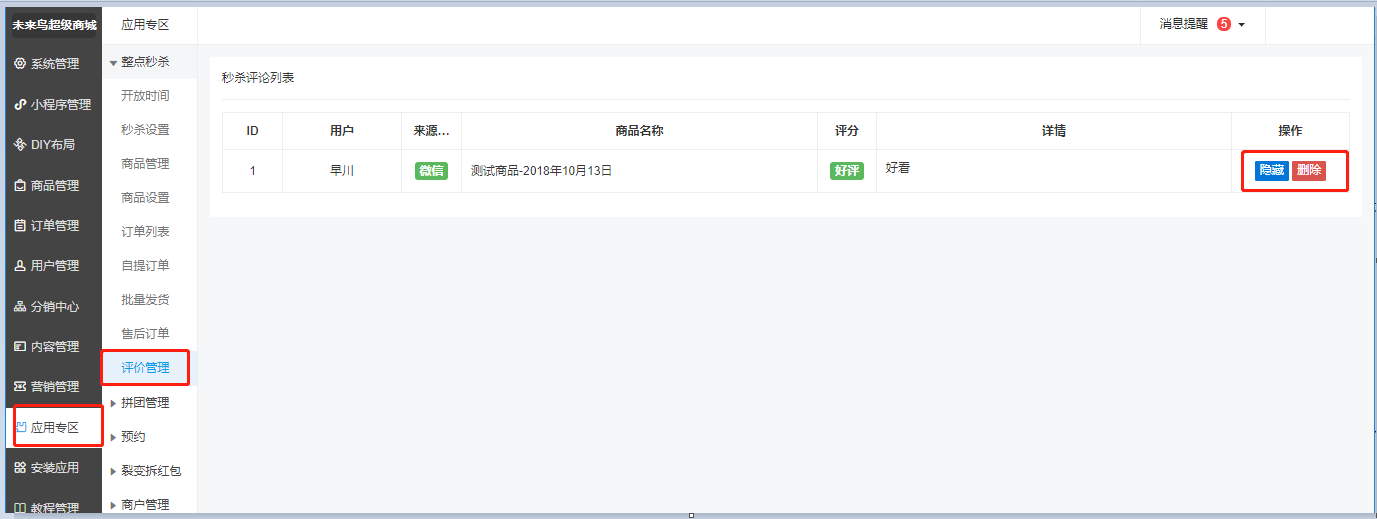Click the 商品名称 column header

[640, 131]
